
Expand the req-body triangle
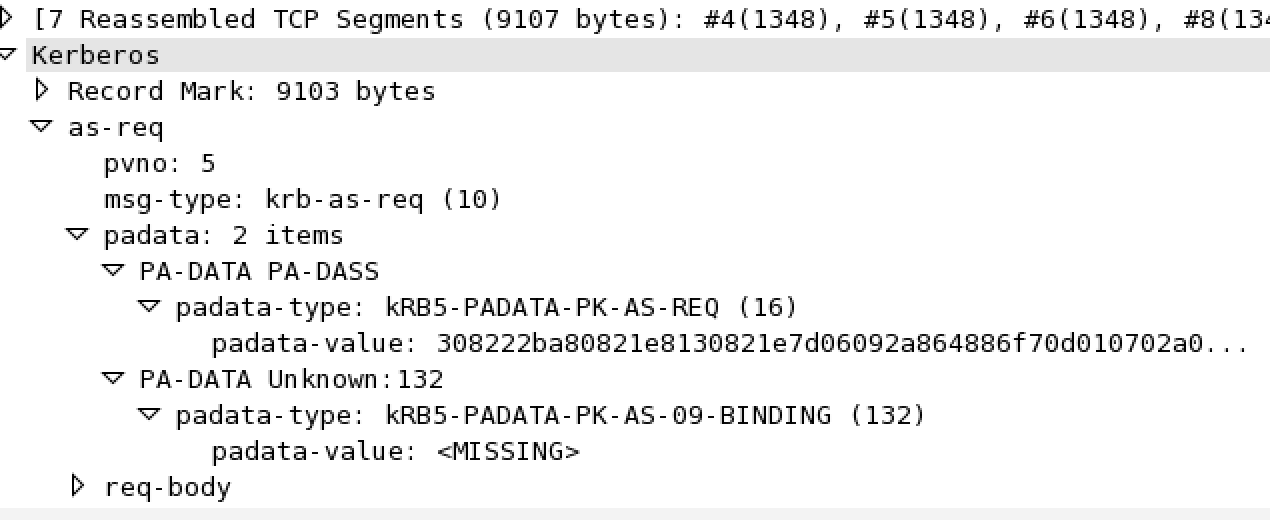(78, 486)
